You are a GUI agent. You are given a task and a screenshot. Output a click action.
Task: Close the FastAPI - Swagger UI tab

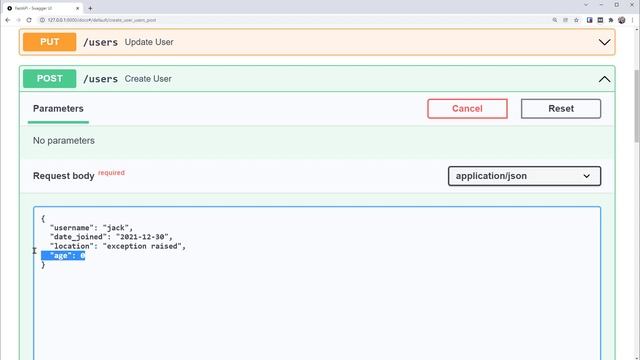(x=78, y=8)
